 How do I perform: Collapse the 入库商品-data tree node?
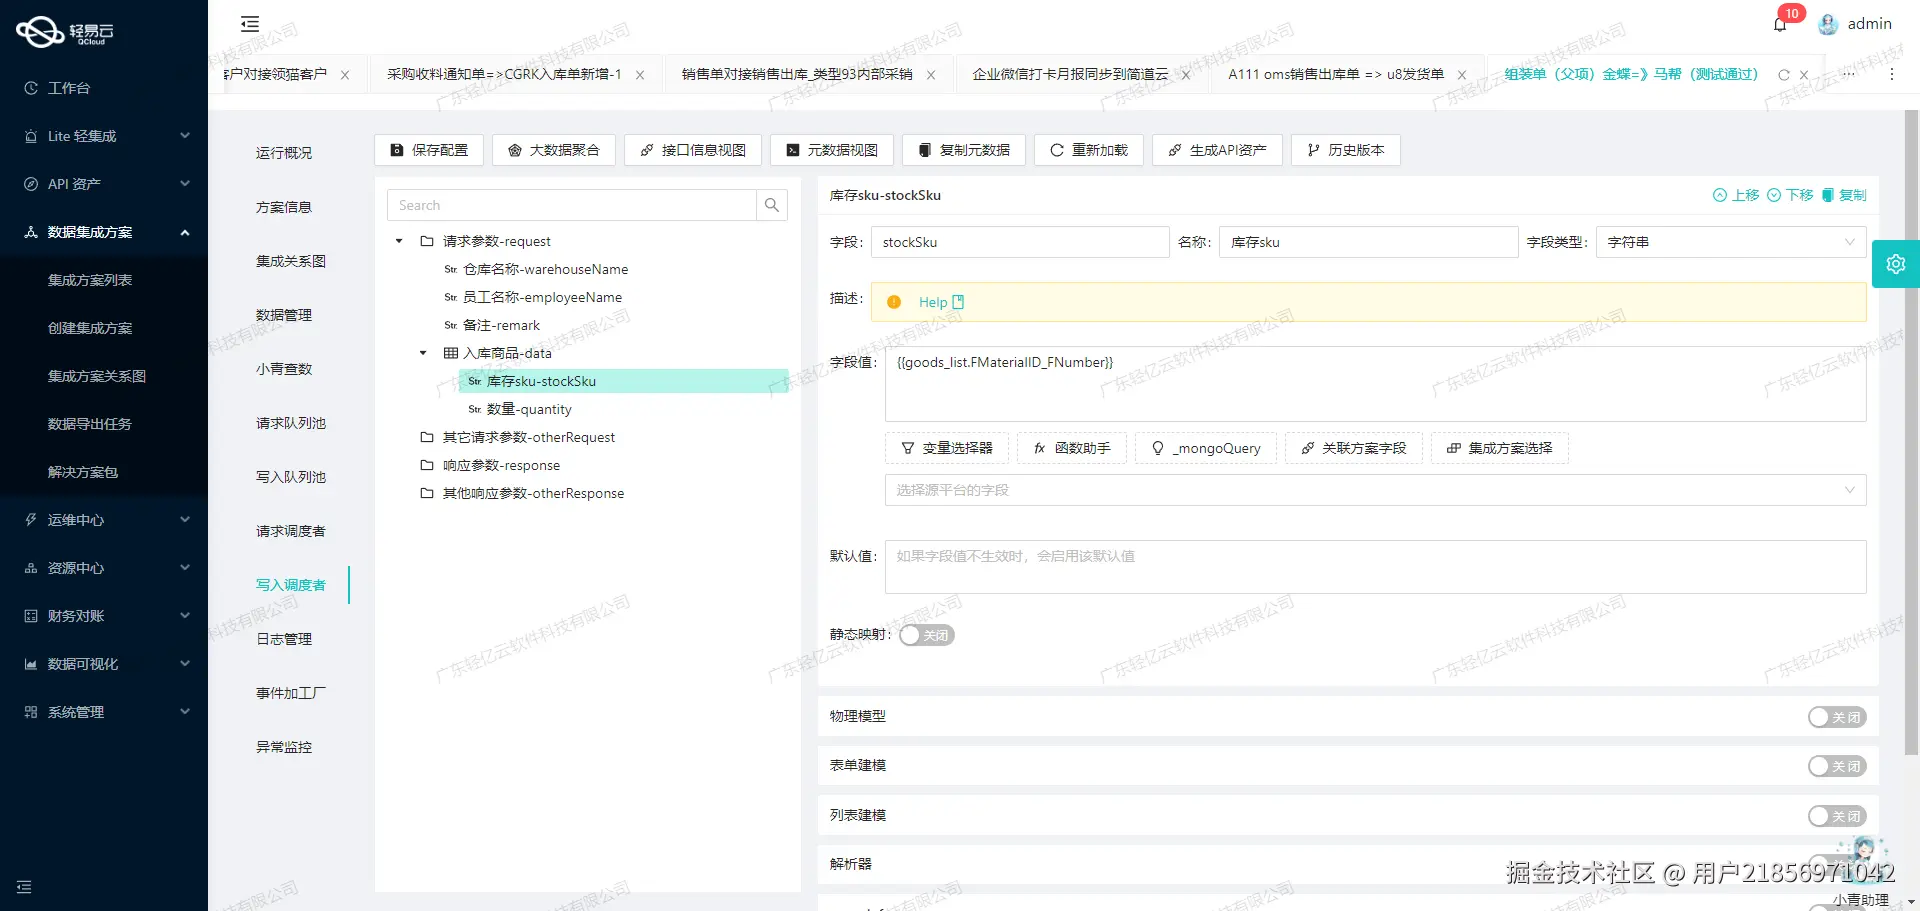[421, 353]
